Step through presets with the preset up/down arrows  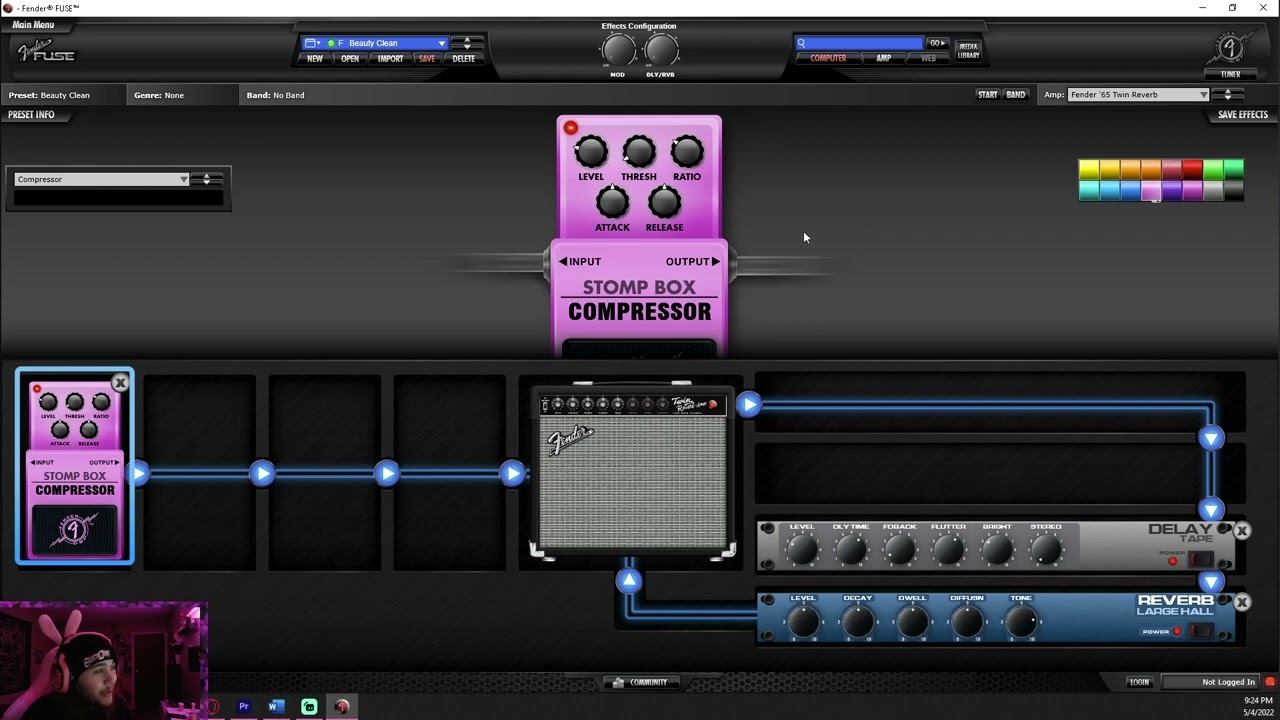tap(466, 43)
